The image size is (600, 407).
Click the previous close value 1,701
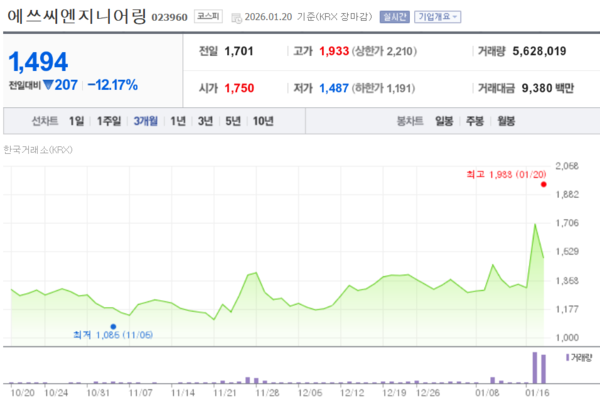pos(239,51)
